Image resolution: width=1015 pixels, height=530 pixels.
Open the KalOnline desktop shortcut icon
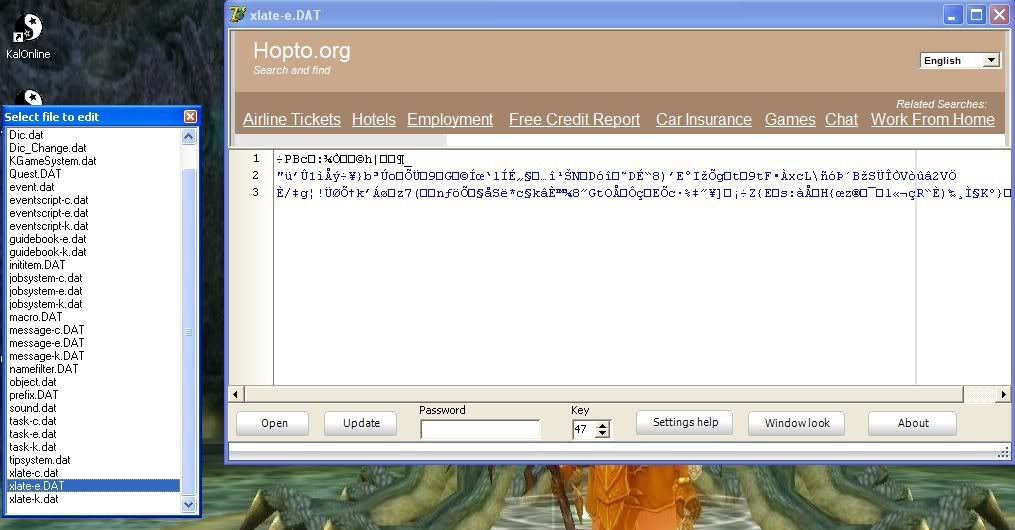[28, 29]
